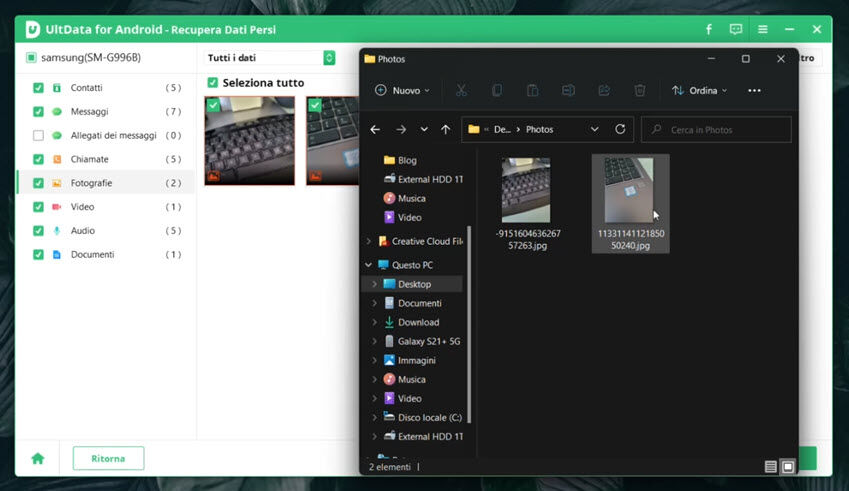Switch to large thumbnails view icon

[788, 466]
